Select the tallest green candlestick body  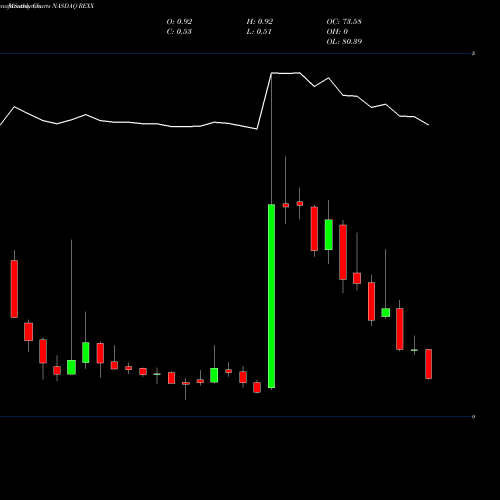tap(272, 296)
